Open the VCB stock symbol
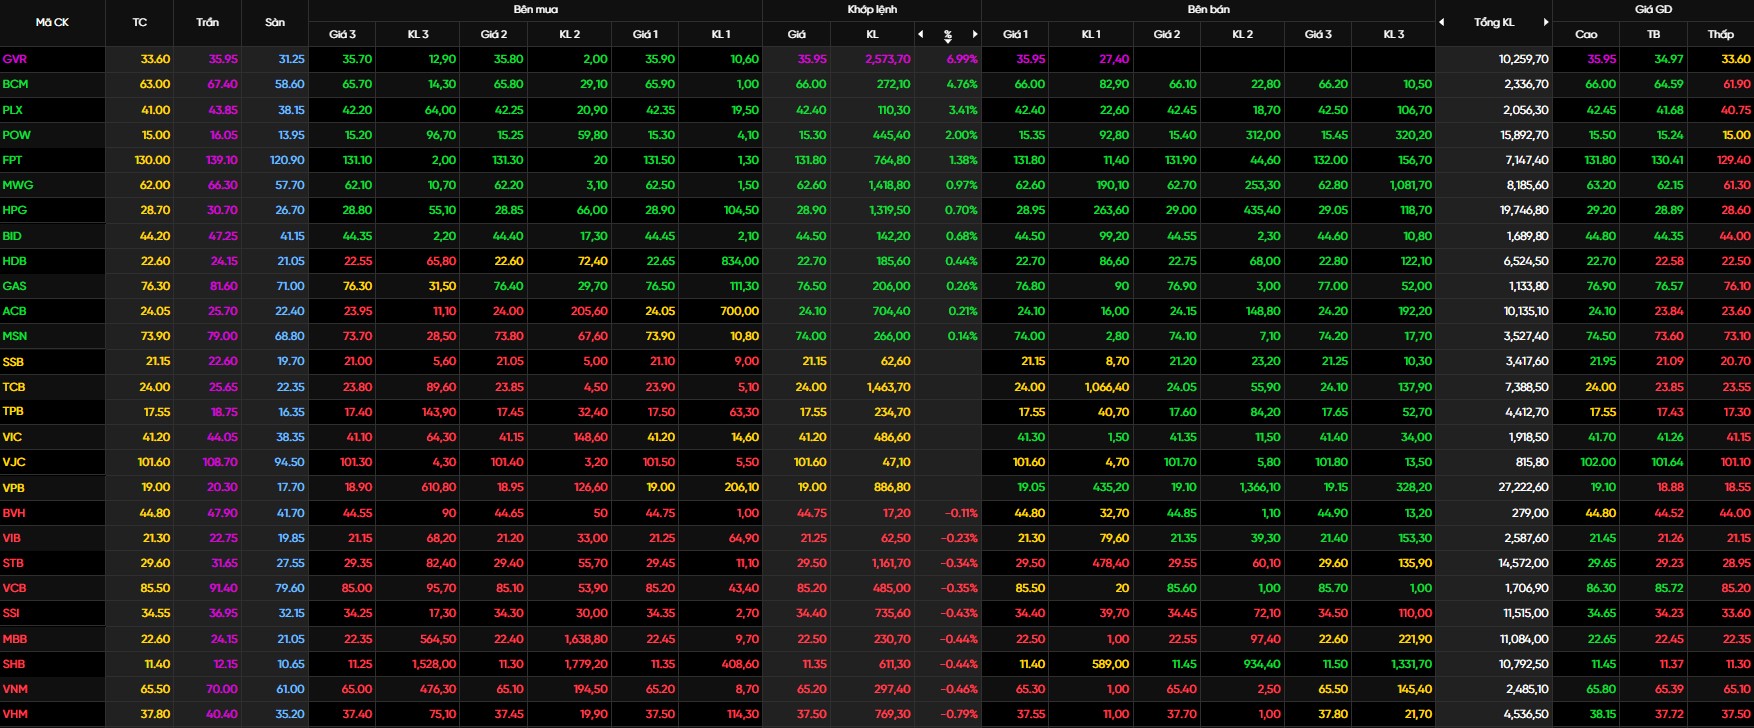The width and height of the screenshot is (1754, 728). coord(14,588)
